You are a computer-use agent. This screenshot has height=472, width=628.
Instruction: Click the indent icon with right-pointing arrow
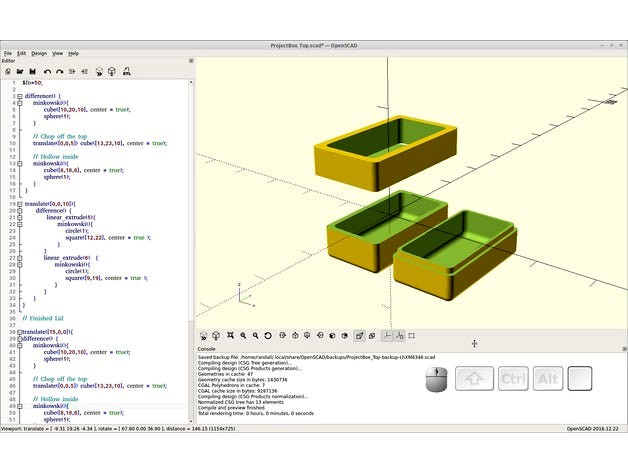pos(72,72)
